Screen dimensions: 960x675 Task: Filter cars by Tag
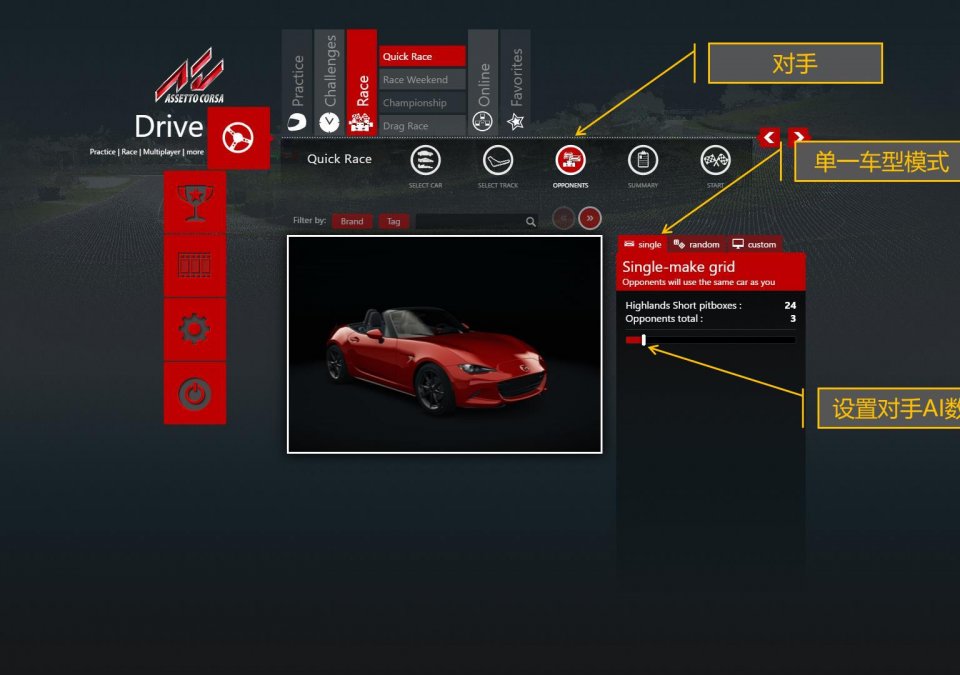(x=394, y=221)
